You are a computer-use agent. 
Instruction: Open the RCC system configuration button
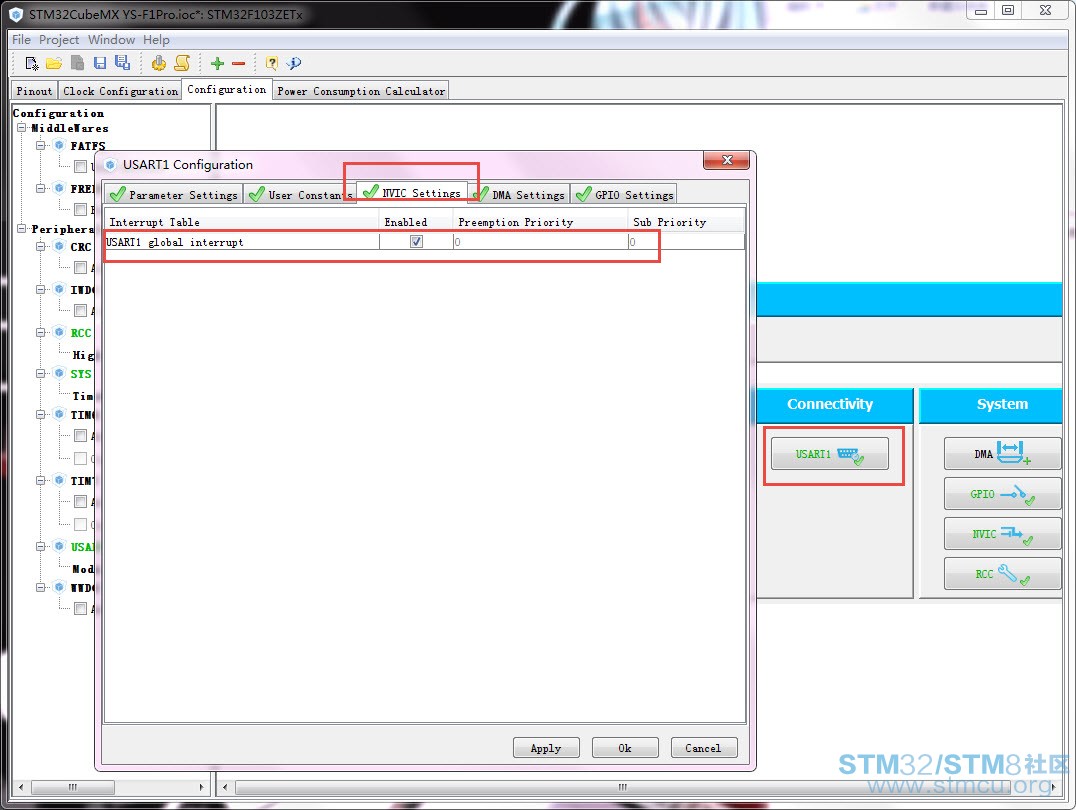[x=1002, y=573]
